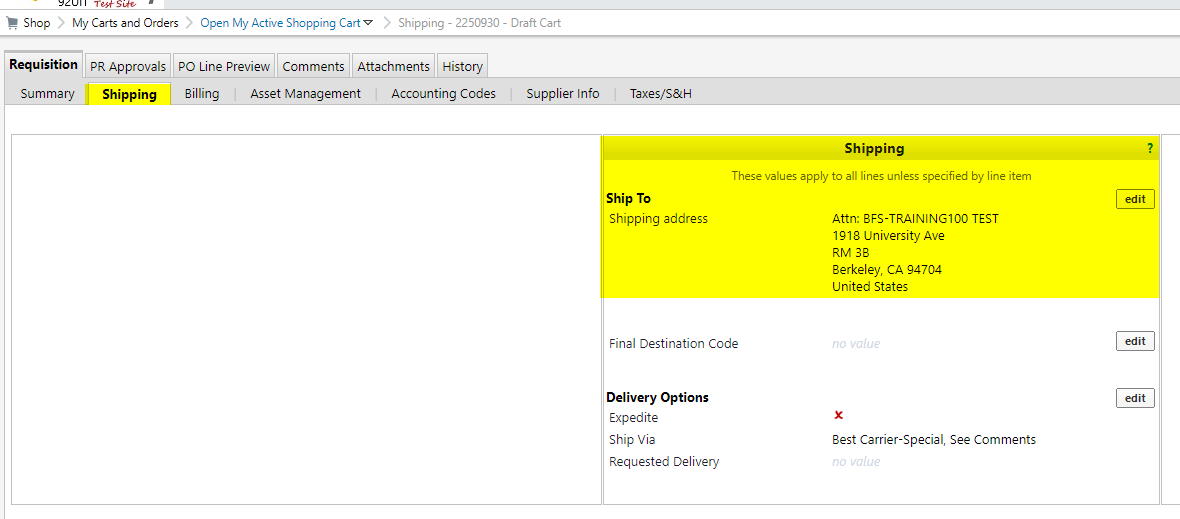Image resolution: width=1180 pixels, height=519 pixels.
Task: Go to the Summary sub-tab
Action: point(47,94)
